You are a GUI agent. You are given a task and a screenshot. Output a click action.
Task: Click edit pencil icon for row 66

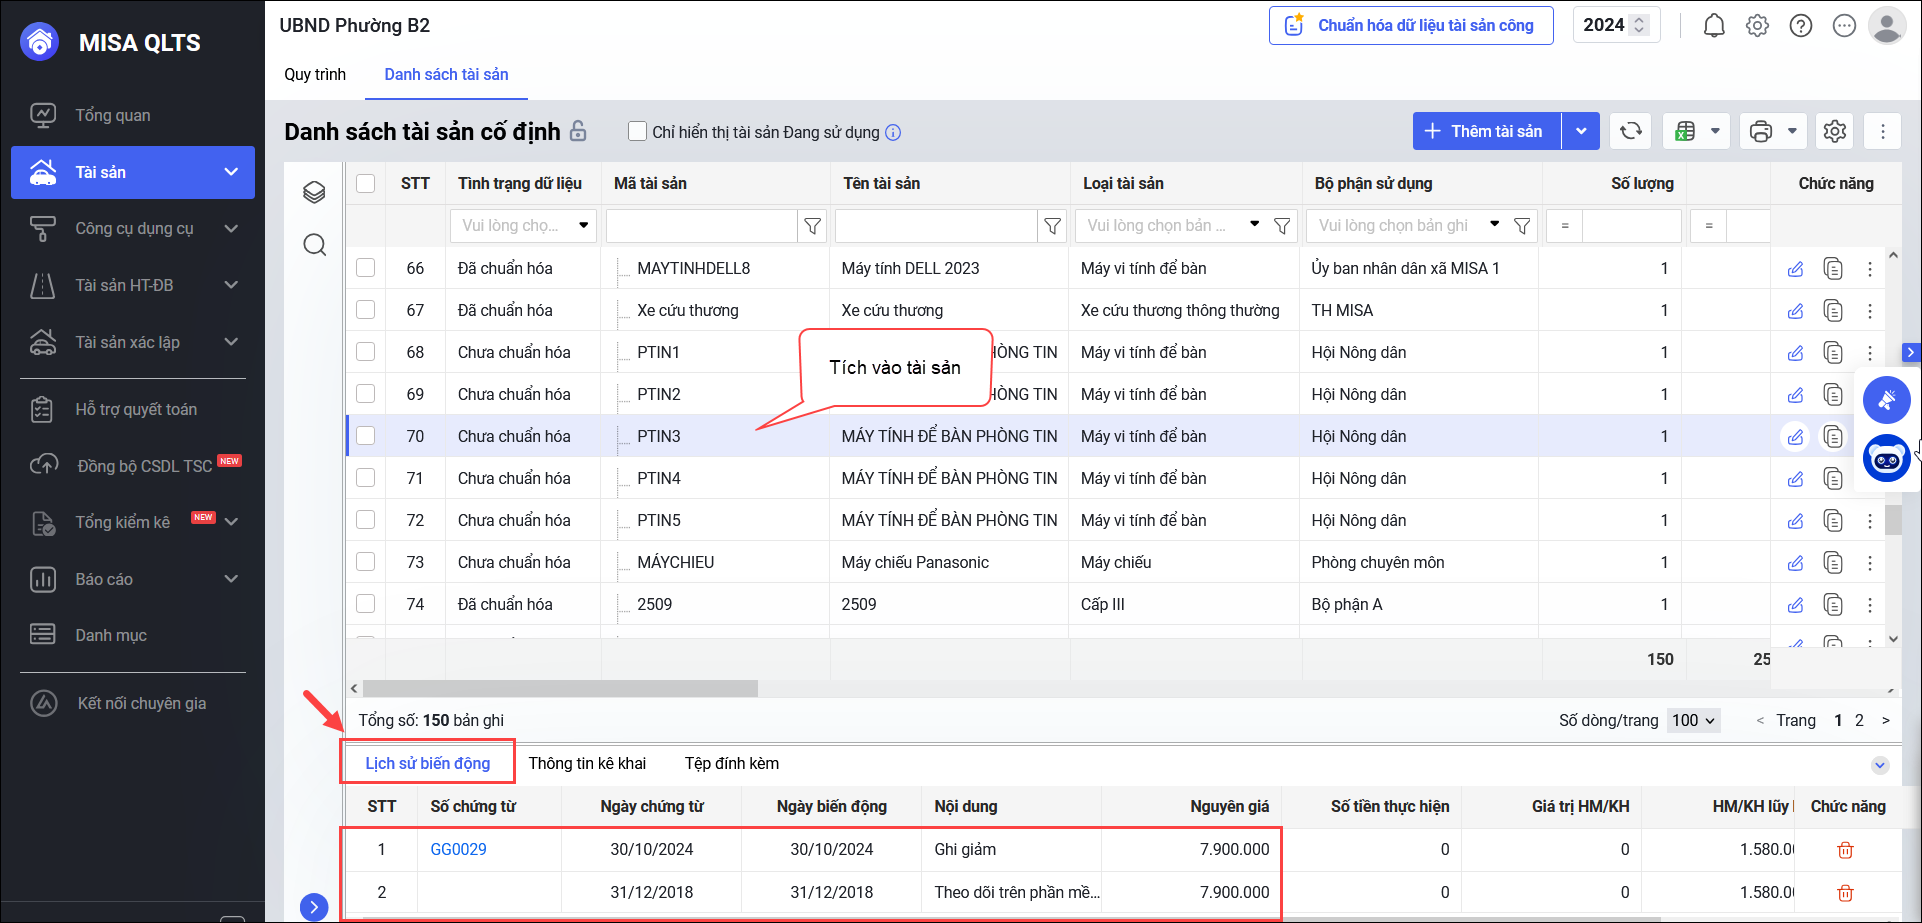[x=1796, y=269]
